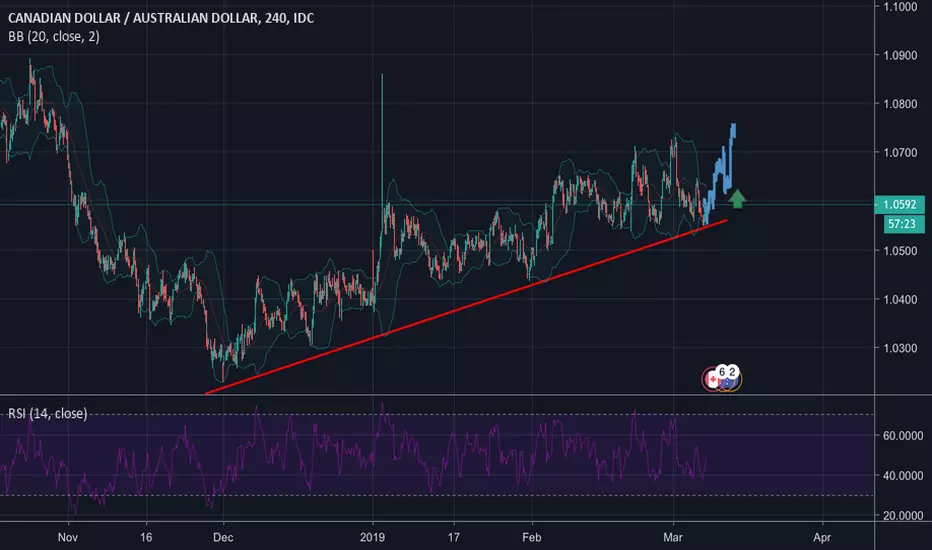
Task: Click the Apr date label on time axis
Action: pos(822,538)
